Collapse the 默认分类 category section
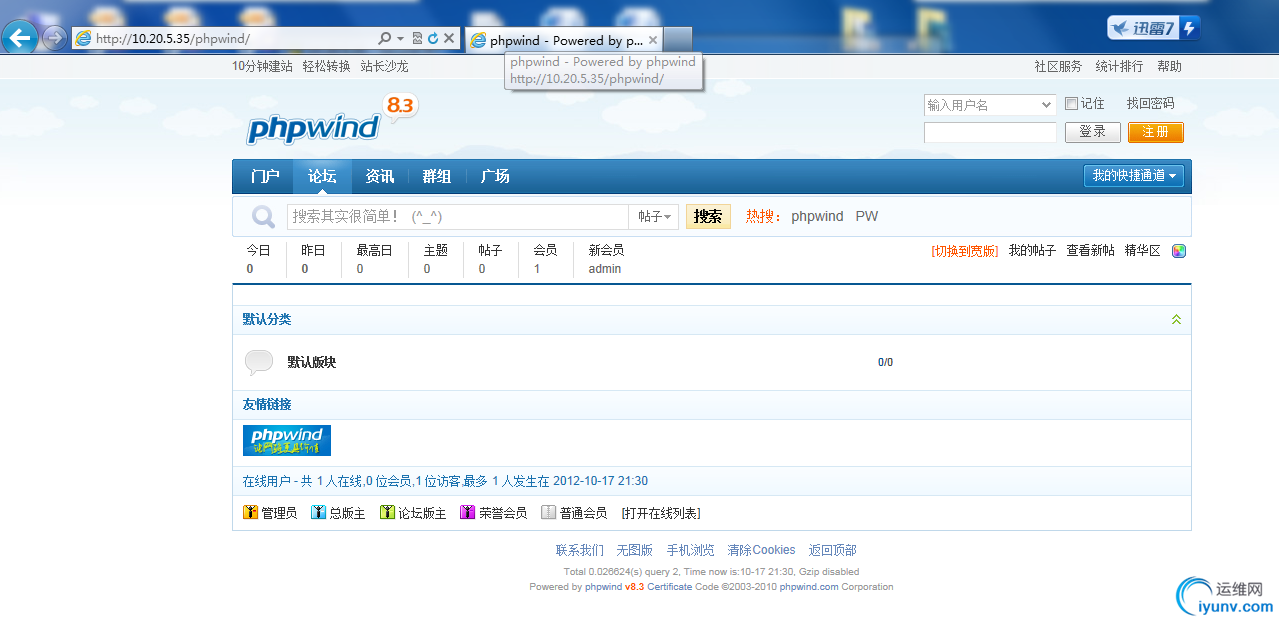The height and width of the screenshot is (623, 1279). click(x=1176, y=320)
